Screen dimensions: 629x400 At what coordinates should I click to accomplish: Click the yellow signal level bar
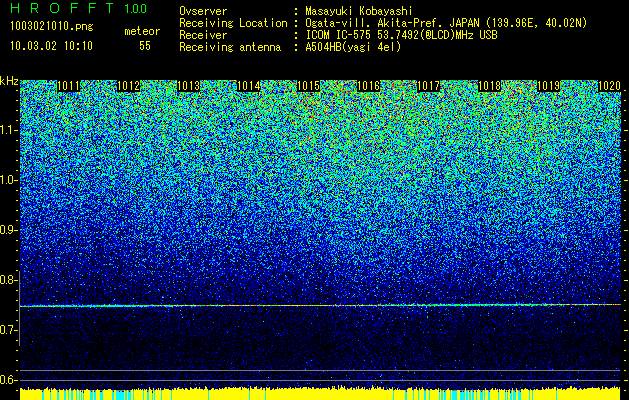click(321, 394)
